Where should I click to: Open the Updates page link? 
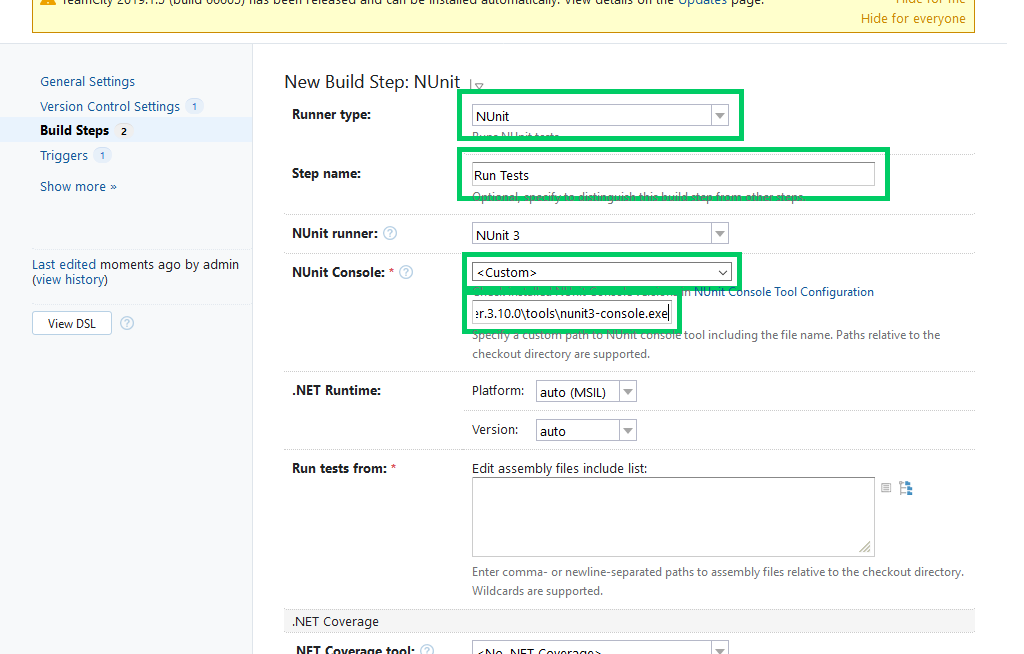click(702, 3)
